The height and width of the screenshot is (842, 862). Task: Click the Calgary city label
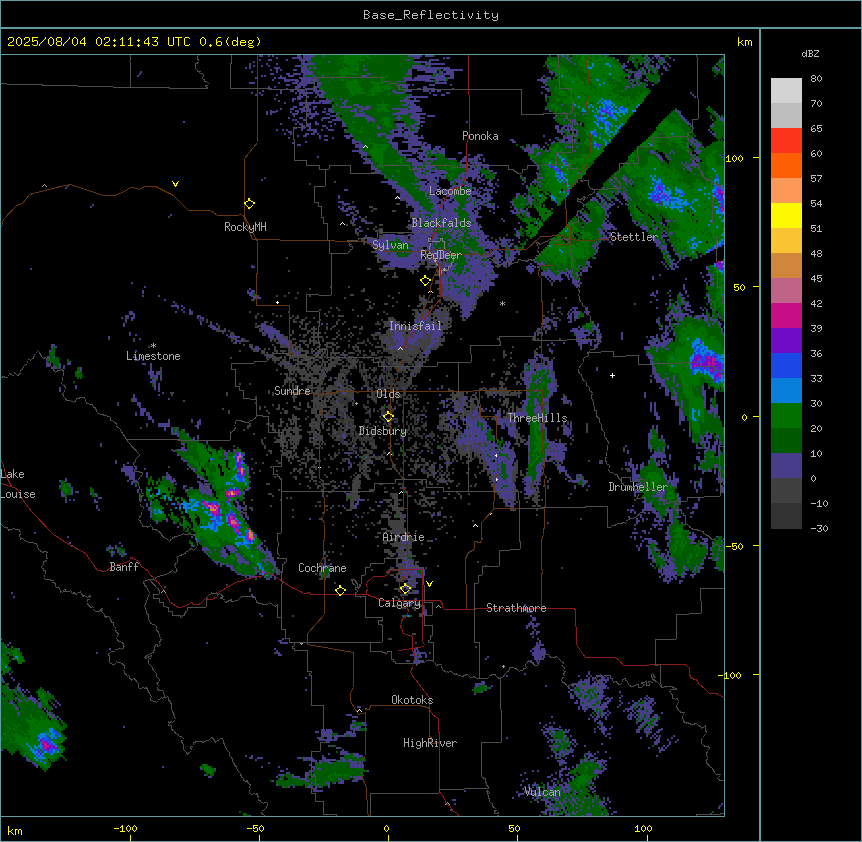click(400, 603)
